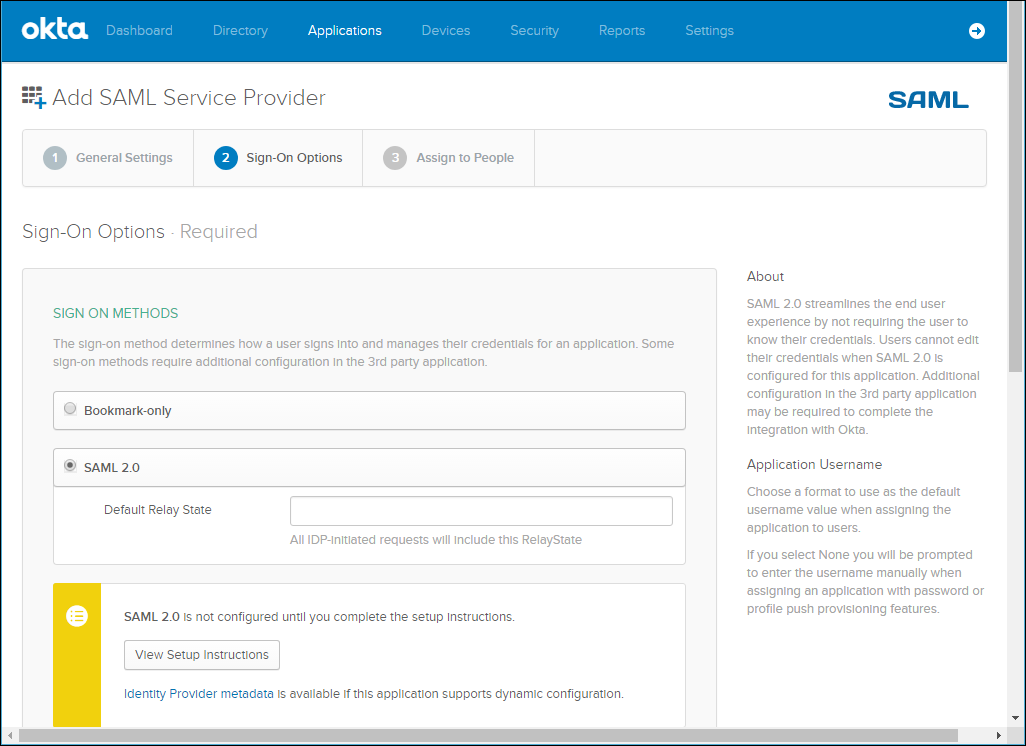This screenshot has width=1026, height=746.
Task: Open the Devices menu
Action: click(x=446, y=31)
